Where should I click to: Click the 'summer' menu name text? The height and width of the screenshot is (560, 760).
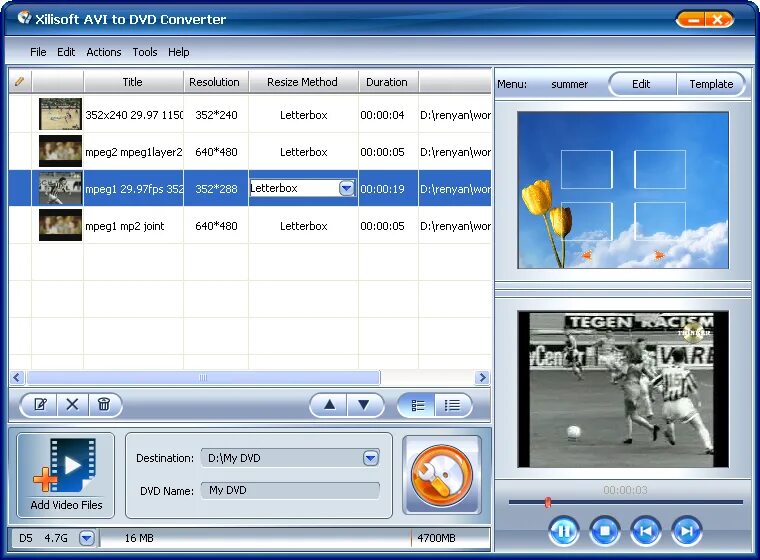tap(570, 84)
